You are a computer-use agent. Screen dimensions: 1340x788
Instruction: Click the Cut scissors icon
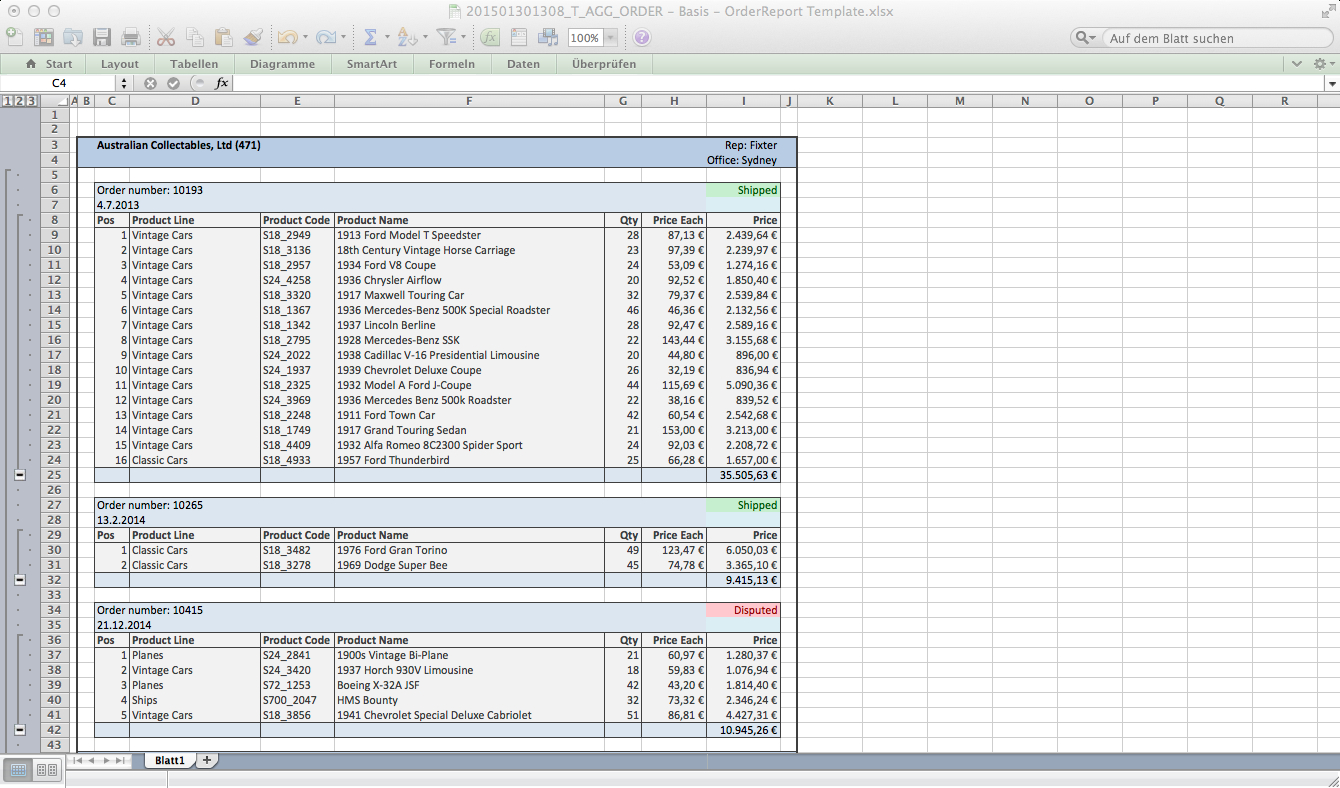click(x=165, y=38)
